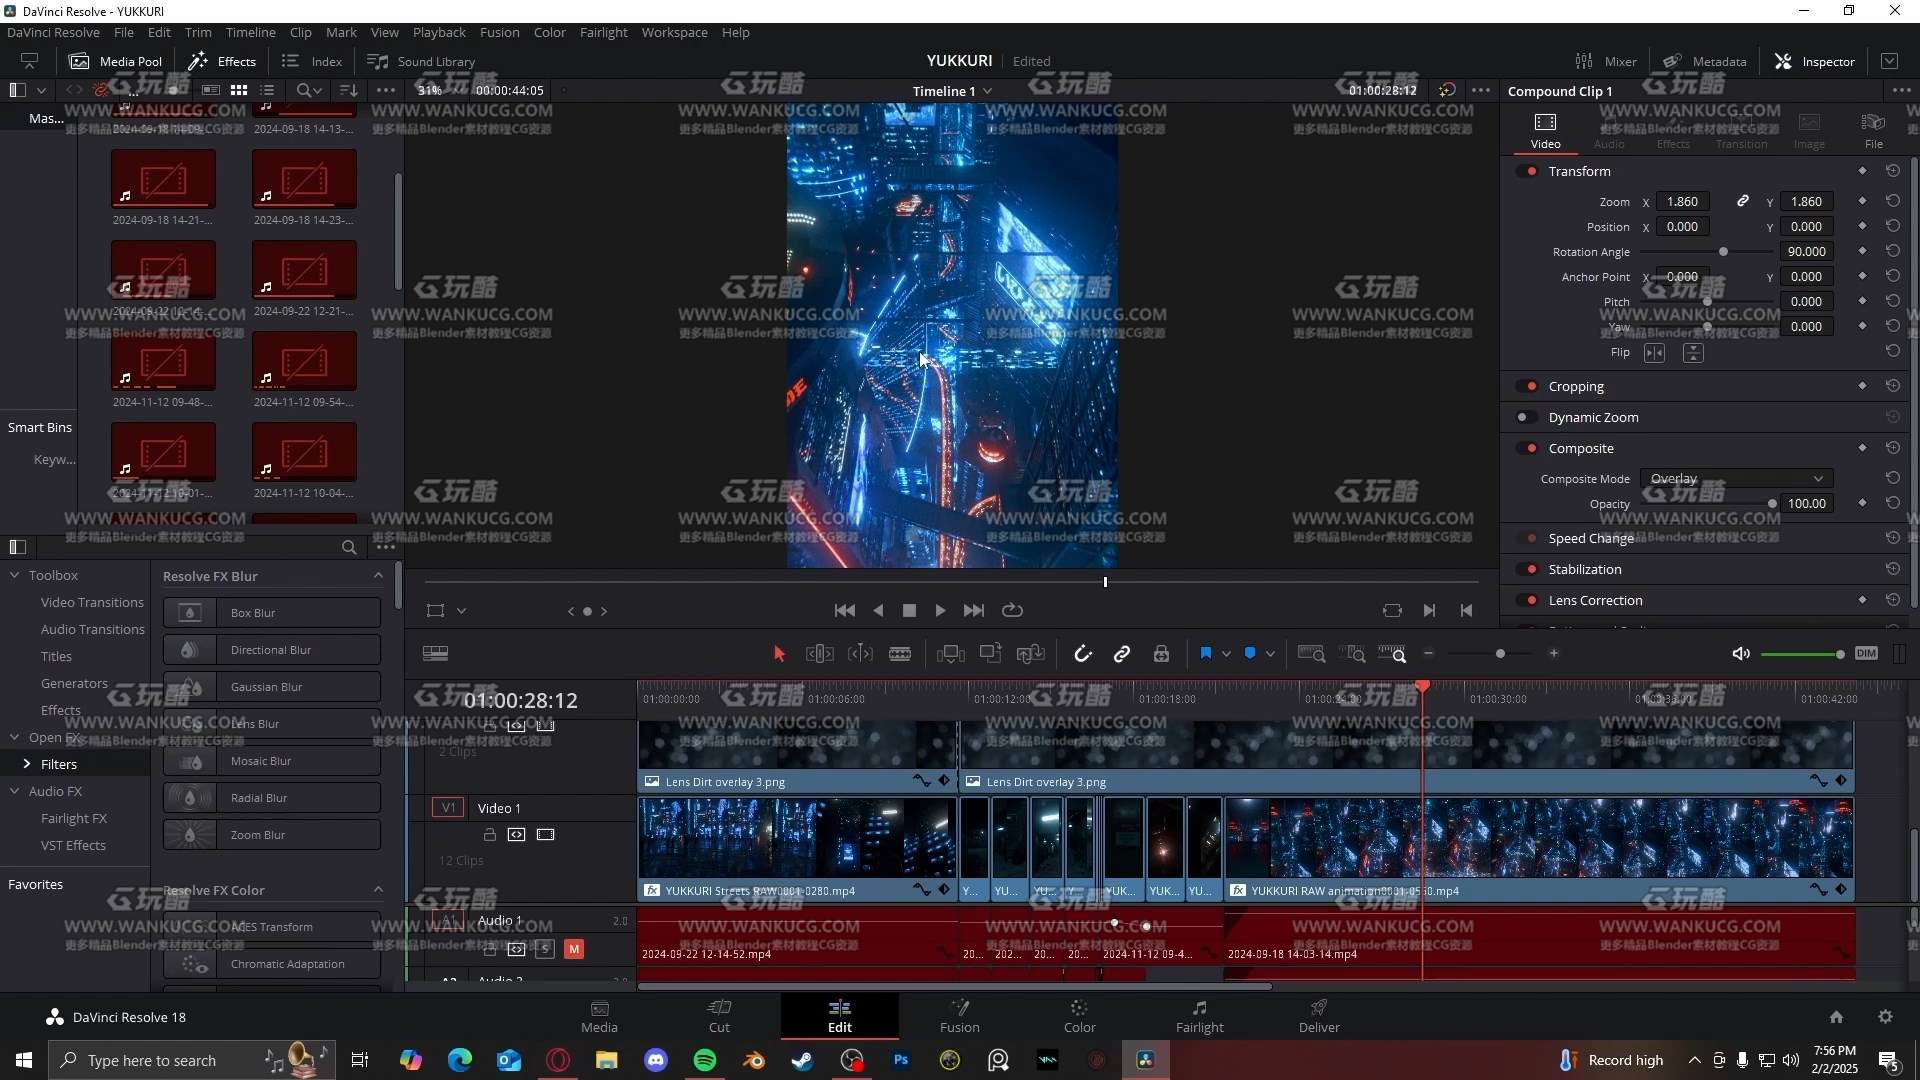The width and height of the screenshot is (1920, 1080).
Task: Open the Composite Mode dropdown
Action: click(1735, 479)
